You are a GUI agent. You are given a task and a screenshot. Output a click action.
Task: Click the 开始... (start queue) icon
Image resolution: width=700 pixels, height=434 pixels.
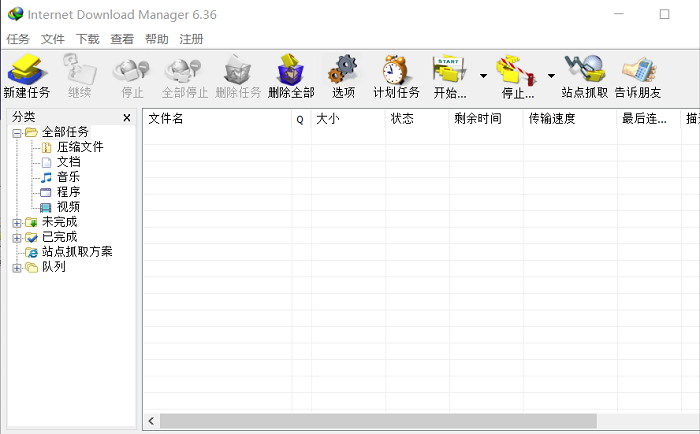pos(450,70)
